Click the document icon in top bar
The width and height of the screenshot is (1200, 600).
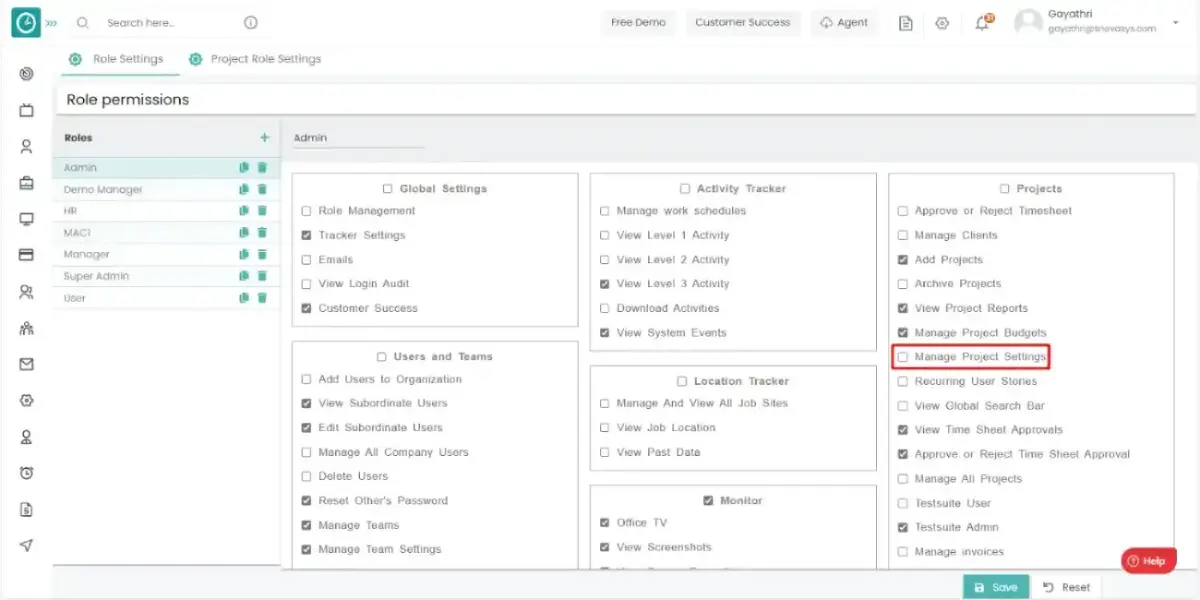tap(906, 23)
